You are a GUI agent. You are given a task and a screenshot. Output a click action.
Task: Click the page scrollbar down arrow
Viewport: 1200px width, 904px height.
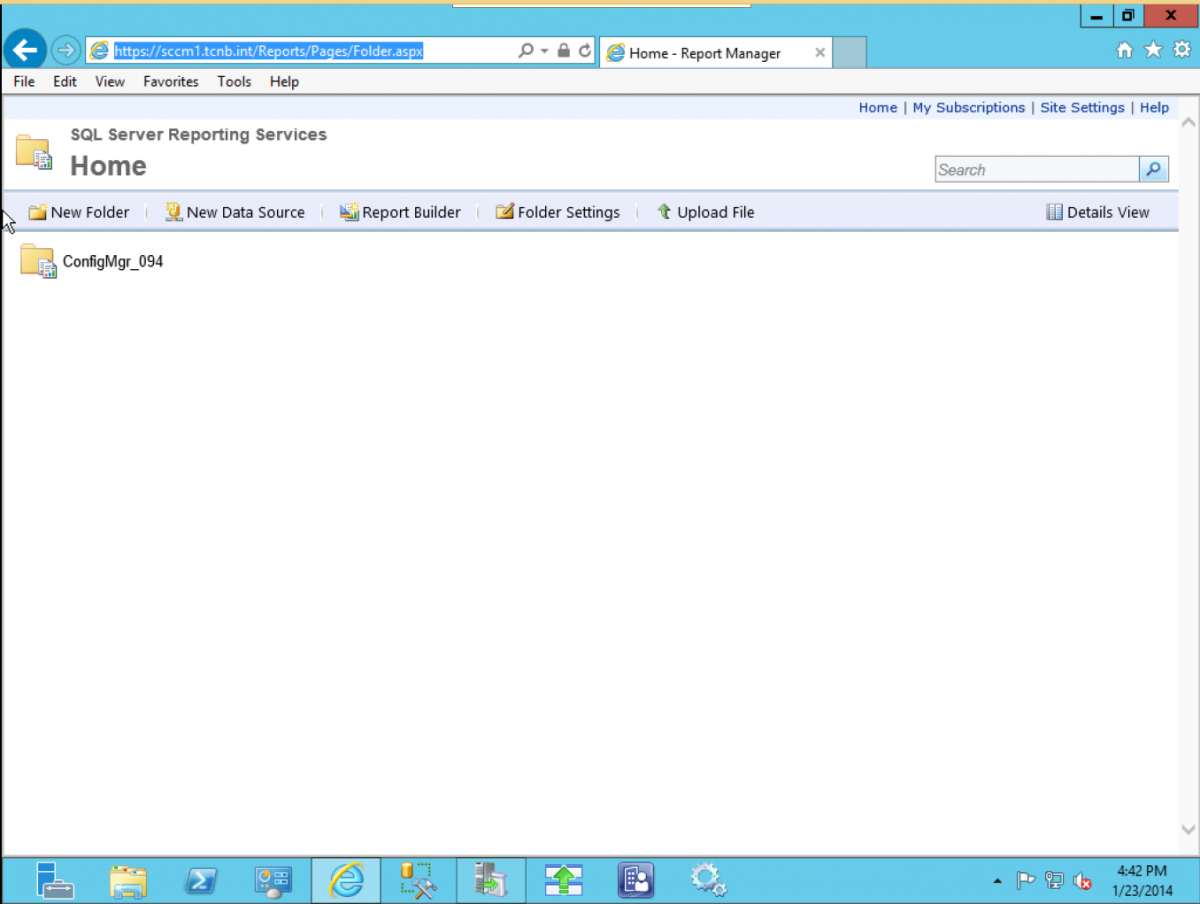1188,829
